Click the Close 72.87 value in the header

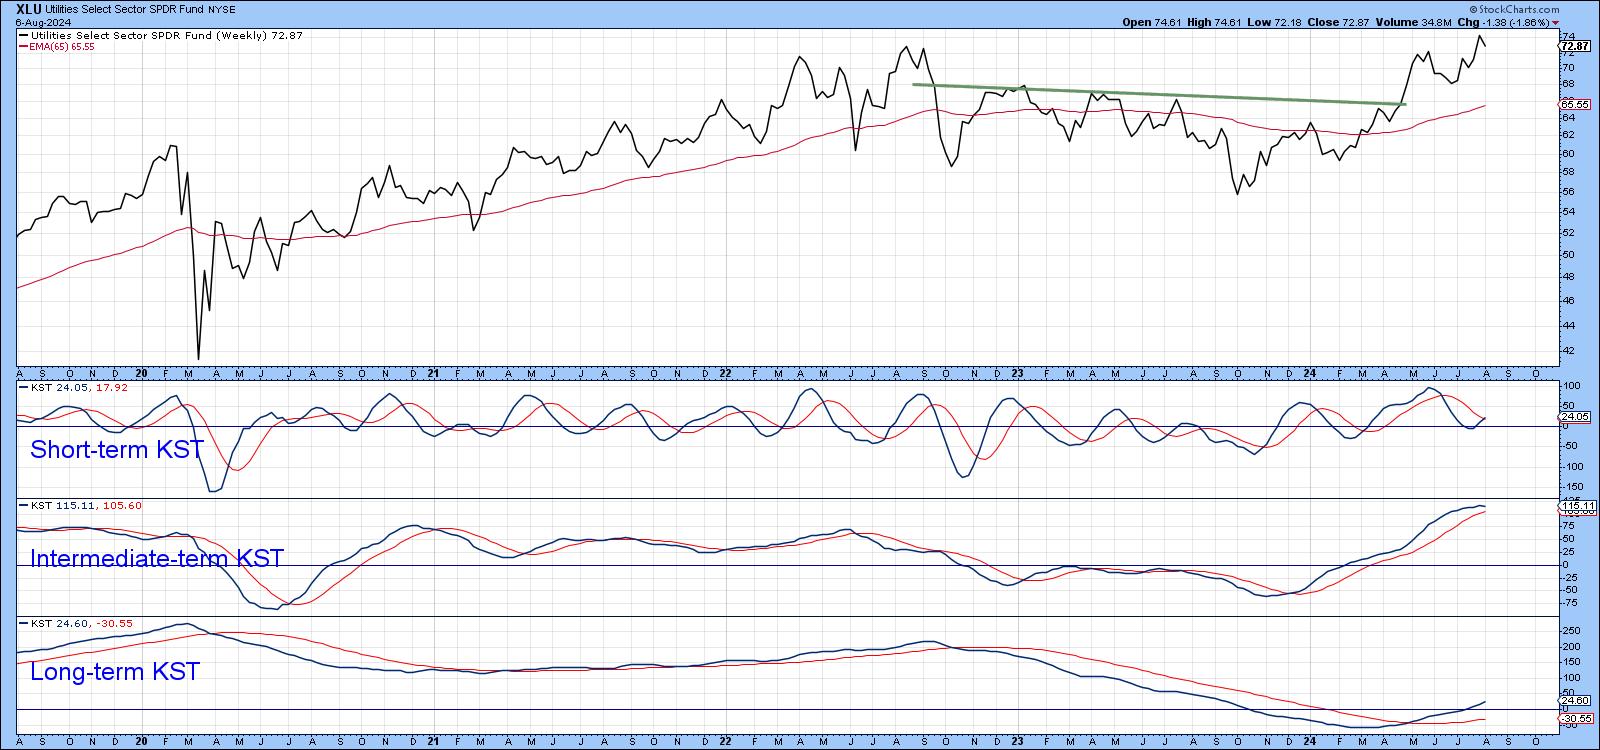(x=1338, y=21)
